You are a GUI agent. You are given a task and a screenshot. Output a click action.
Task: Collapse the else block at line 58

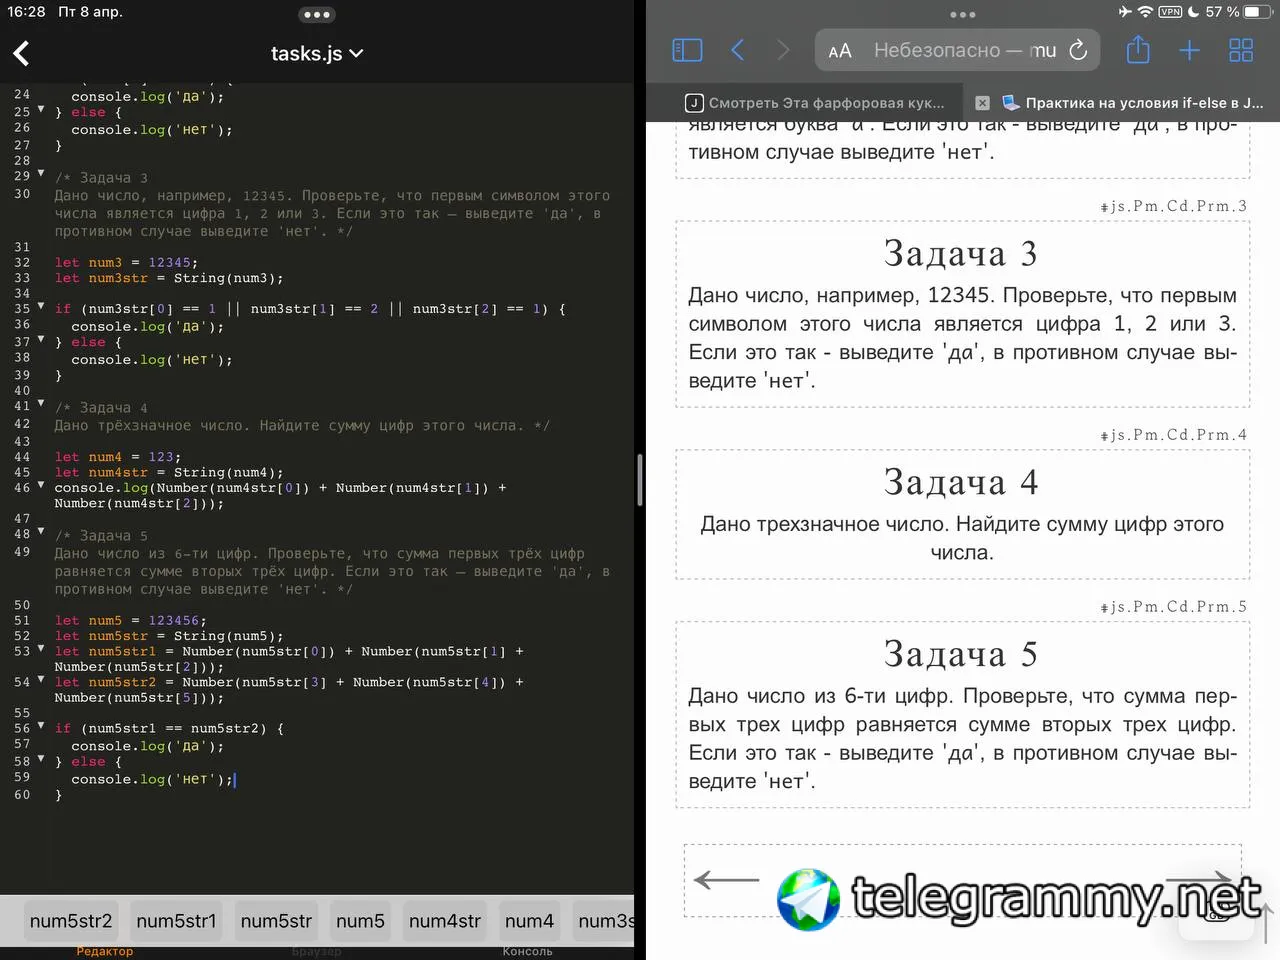tap(41, 759)
